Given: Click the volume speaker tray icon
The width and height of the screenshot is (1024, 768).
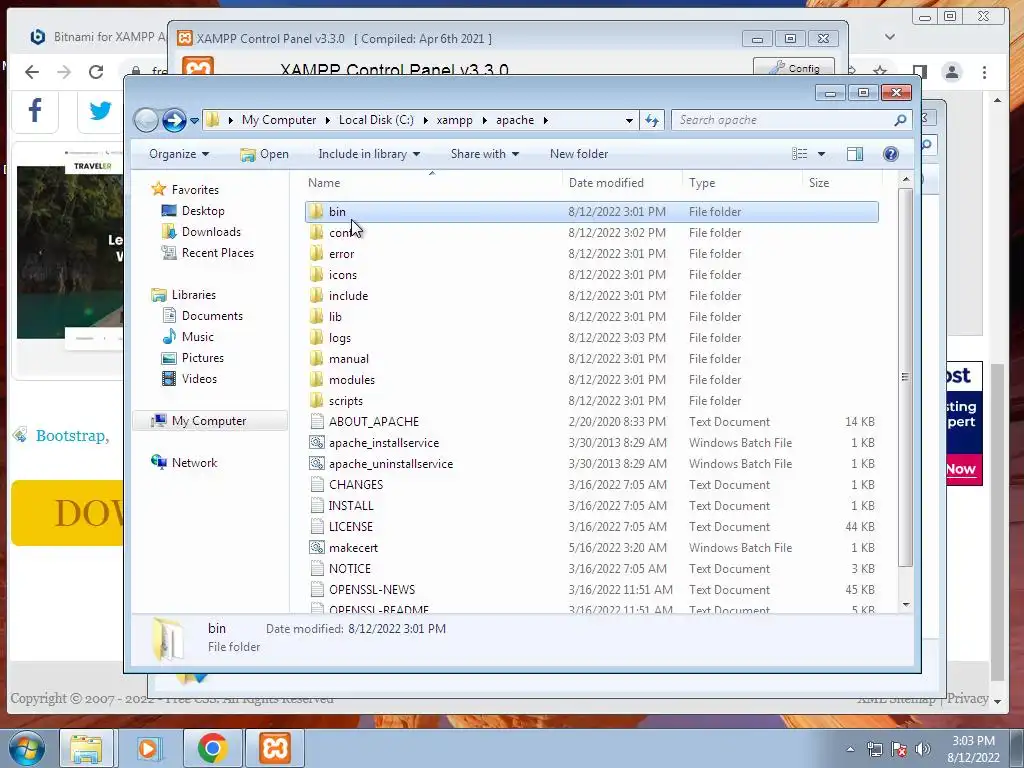Looking at the screenshot, I should (923, 749).
